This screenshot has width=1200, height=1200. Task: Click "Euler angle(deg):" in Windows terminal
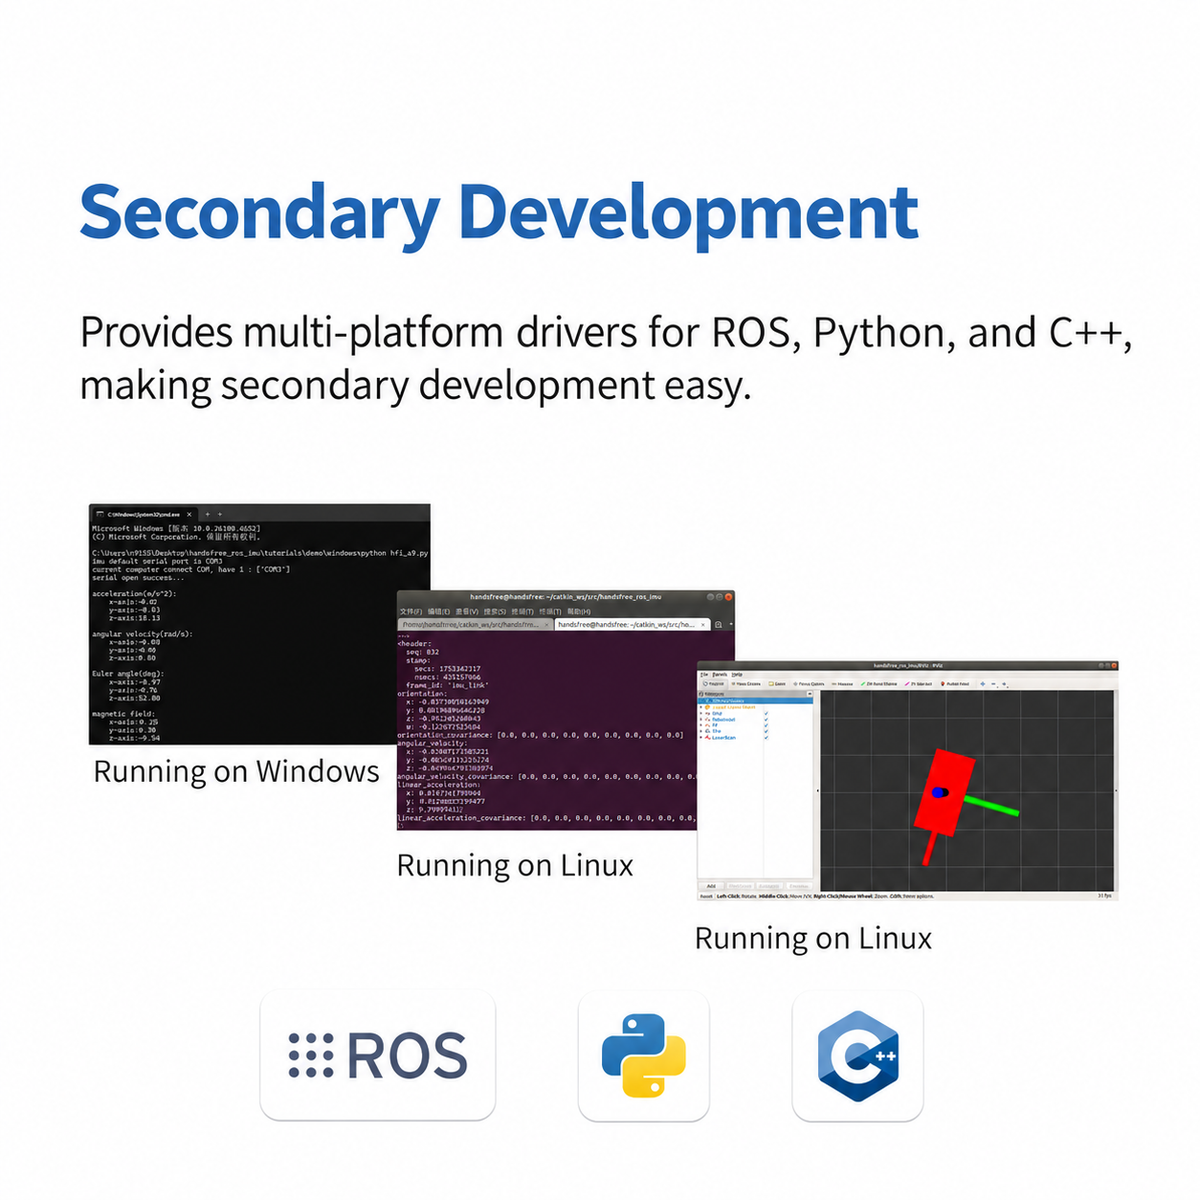(128, 673)
